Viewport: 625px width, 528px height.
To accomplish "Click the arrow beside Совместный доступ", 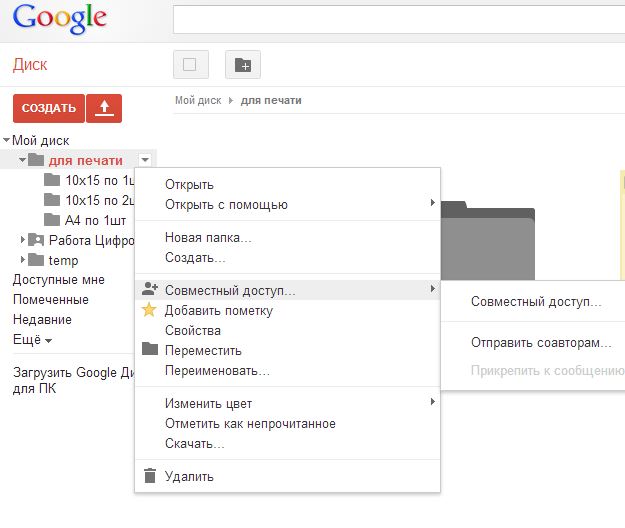I will pos(432,288).
